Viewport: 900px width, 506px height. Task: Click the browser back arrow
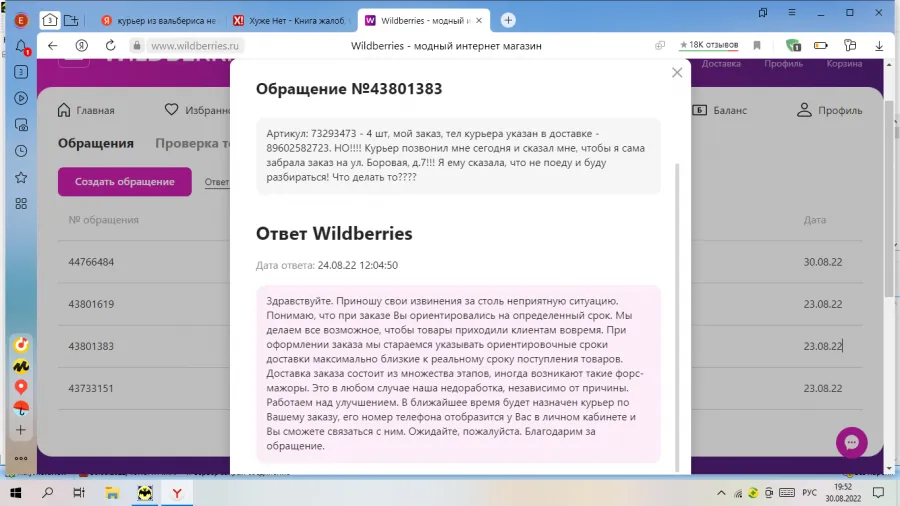click(x=53, y=45)
